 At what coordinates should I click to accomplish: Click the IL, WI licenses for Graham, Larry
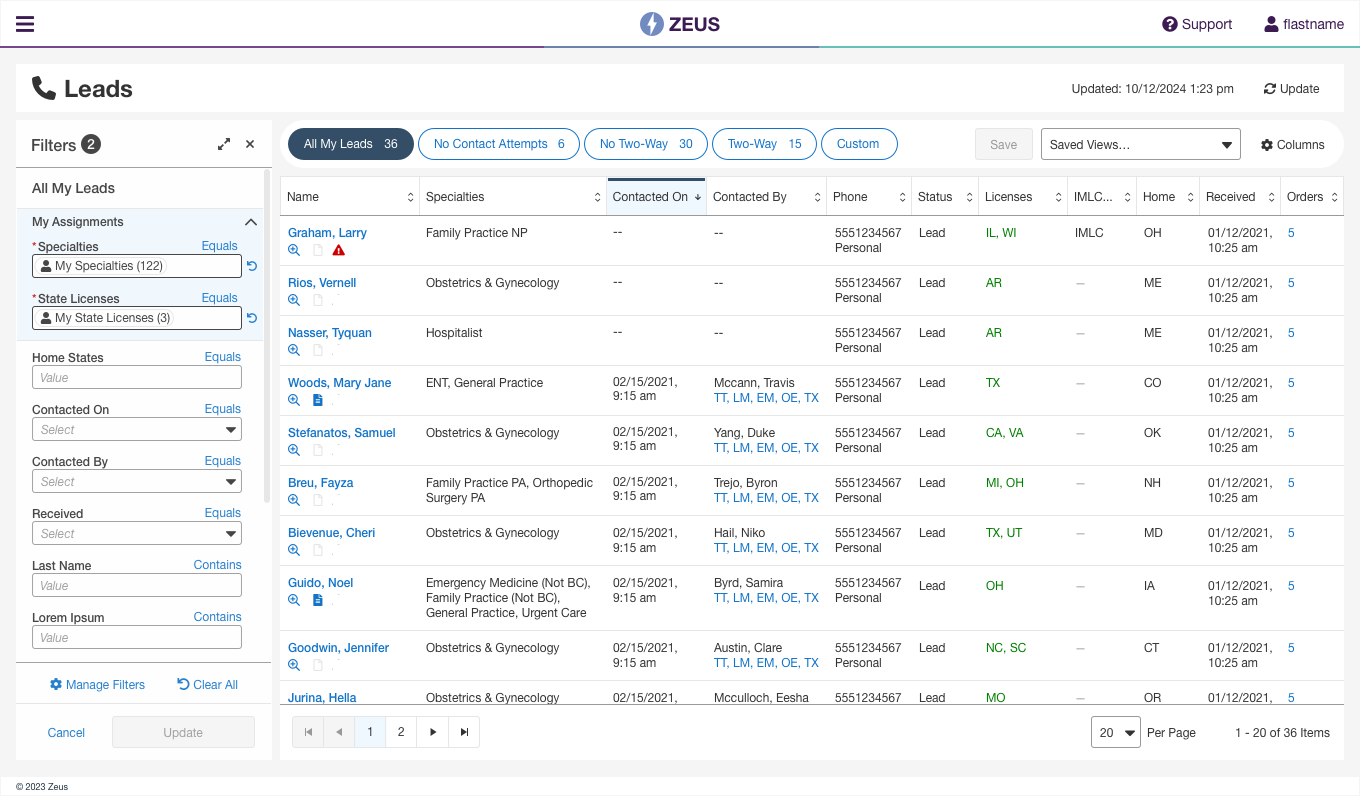(1001, 233)
